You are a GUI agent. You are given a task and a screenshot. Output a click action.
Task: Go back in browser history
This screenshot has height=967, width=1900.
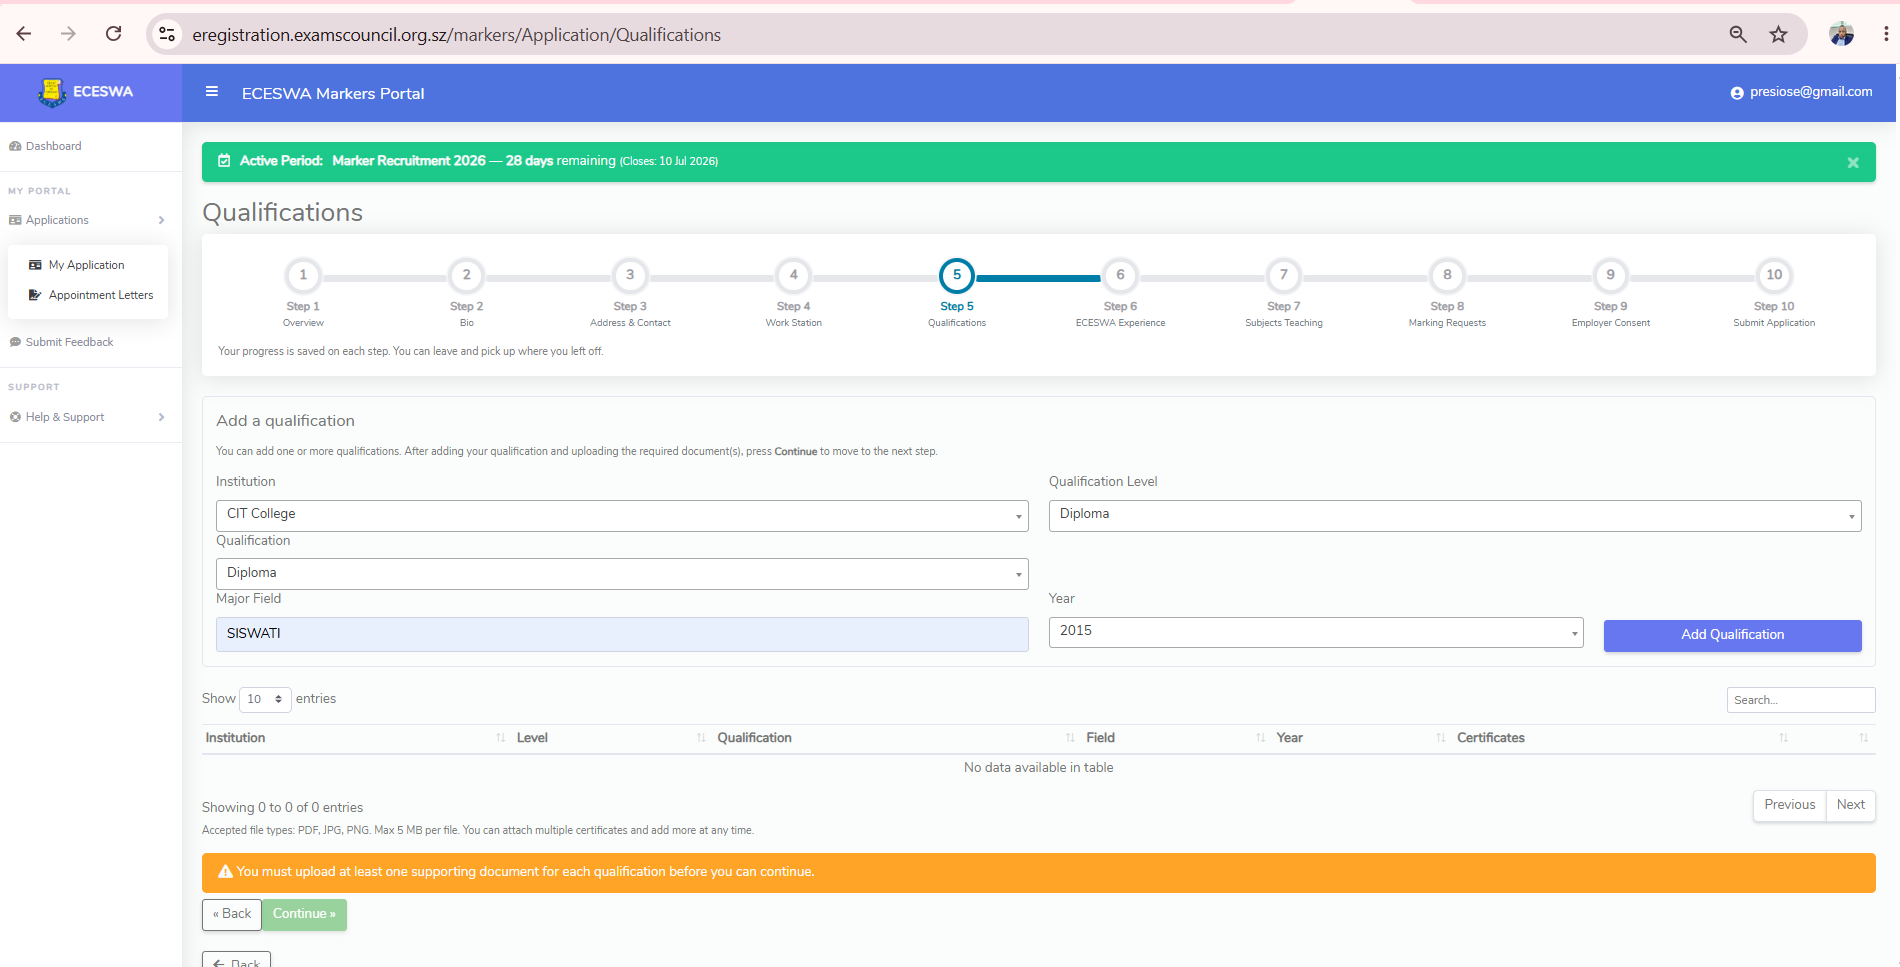point(24,34)
